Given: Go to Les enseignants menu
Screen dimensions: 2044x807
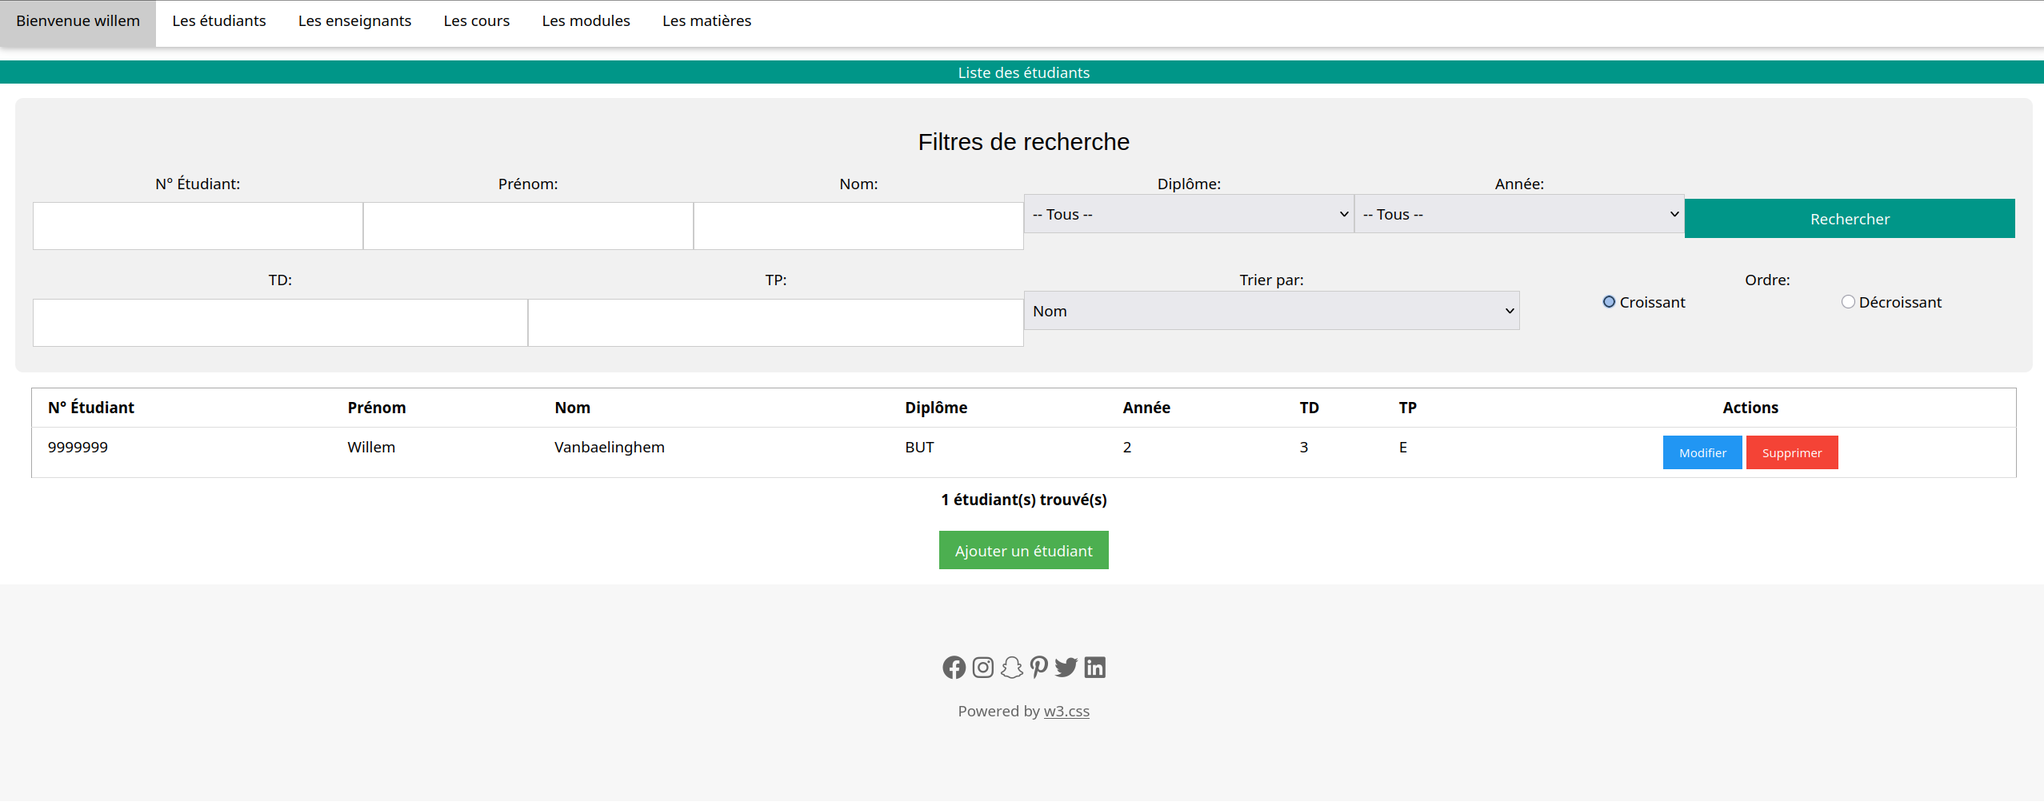Looking at the screenshot, I should (355, 21).
